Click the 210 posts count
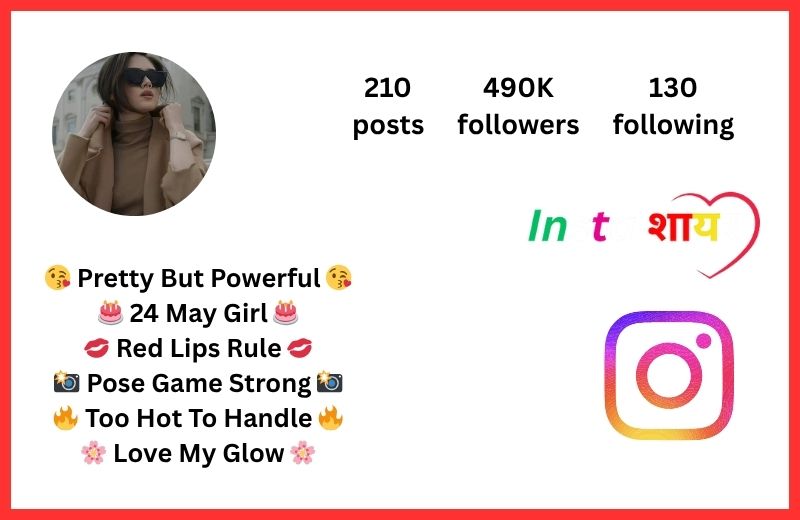The height and width of the screenshot is (520, 800). point(388,106)
